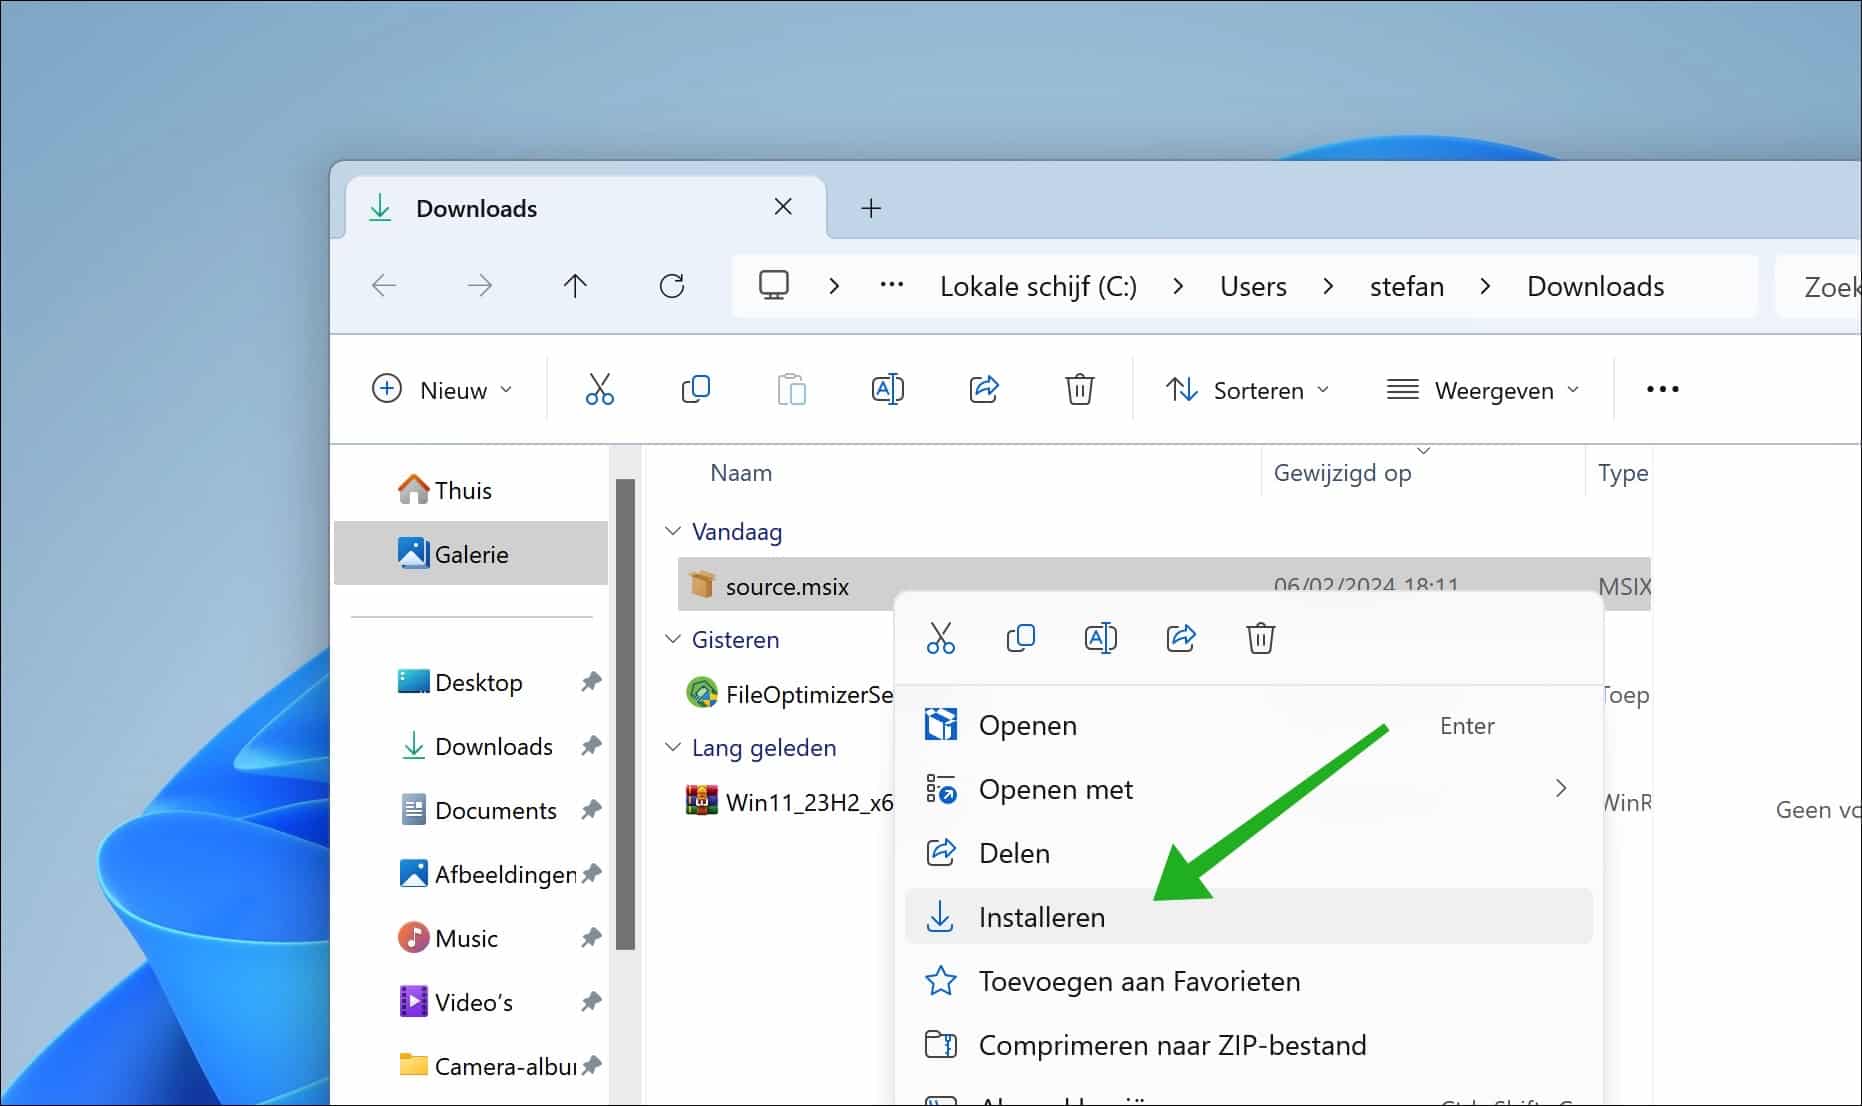Image resolution: width=1862 pixels, height=1106 pixels.
Task: Refresh the Downloads folder view
Action: [672, 286]
